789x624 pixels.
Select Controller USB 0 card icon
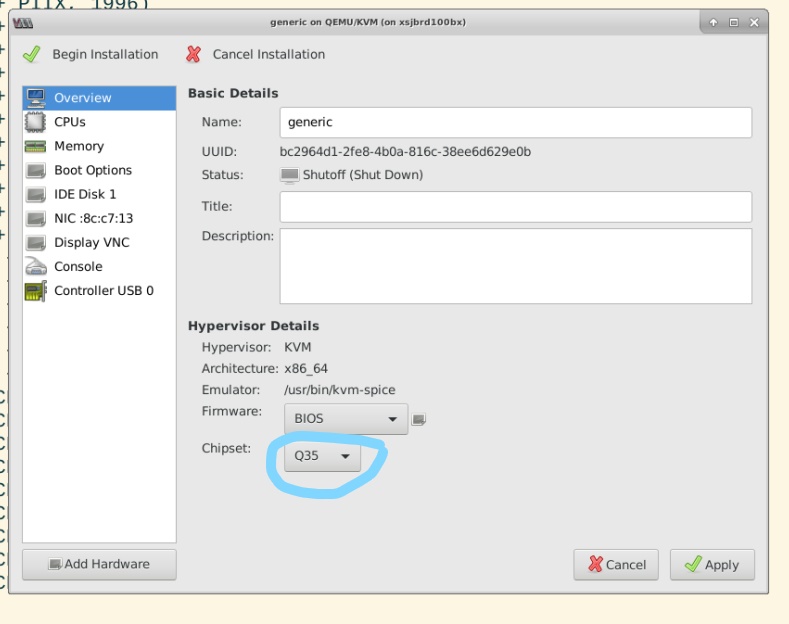[x=36, y=291]
